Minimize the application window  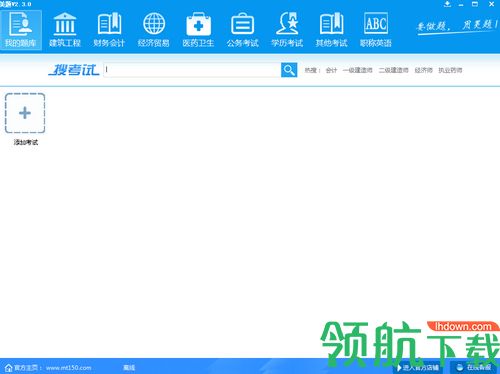pos(461,4)
